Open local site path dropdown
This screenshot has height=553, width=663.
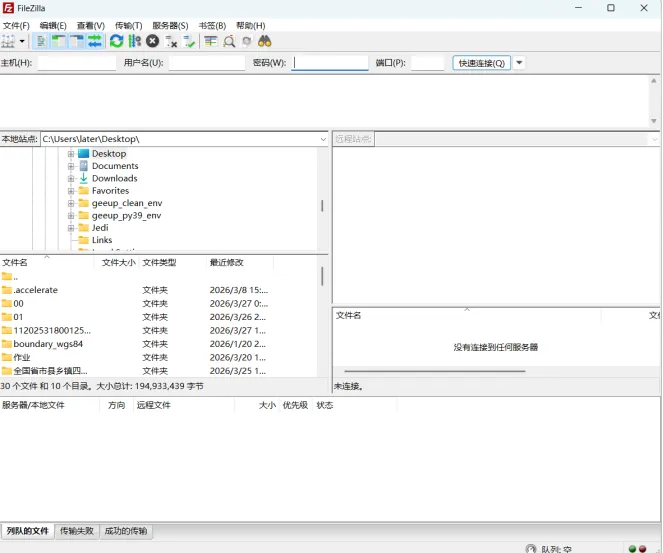323,139
